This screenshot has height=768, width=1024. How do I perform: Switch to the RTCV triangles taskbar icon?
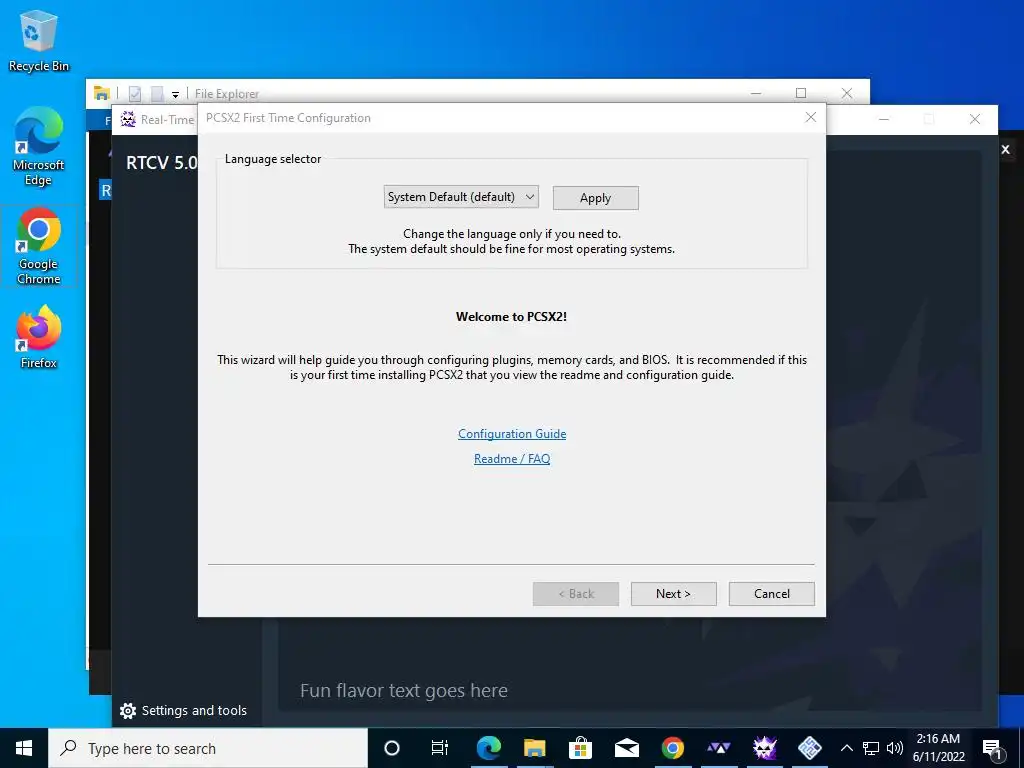718,748
